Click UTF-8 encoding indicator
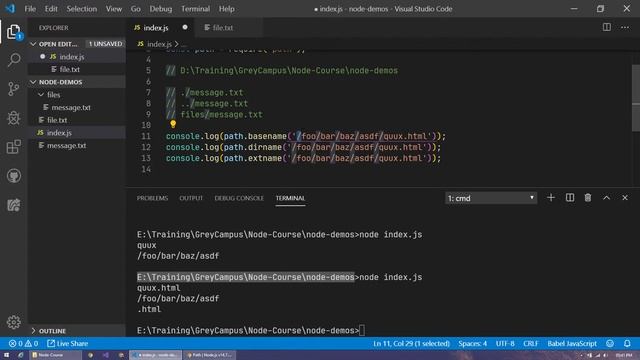The width and height of the screenshot is (640, 360). tap(505, 343)
